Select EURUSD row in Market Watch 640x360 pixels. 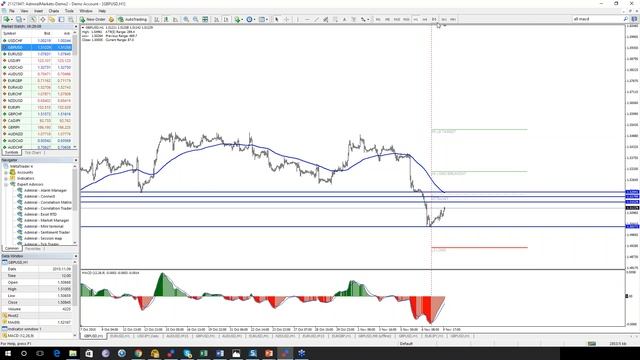coord(38,54)
